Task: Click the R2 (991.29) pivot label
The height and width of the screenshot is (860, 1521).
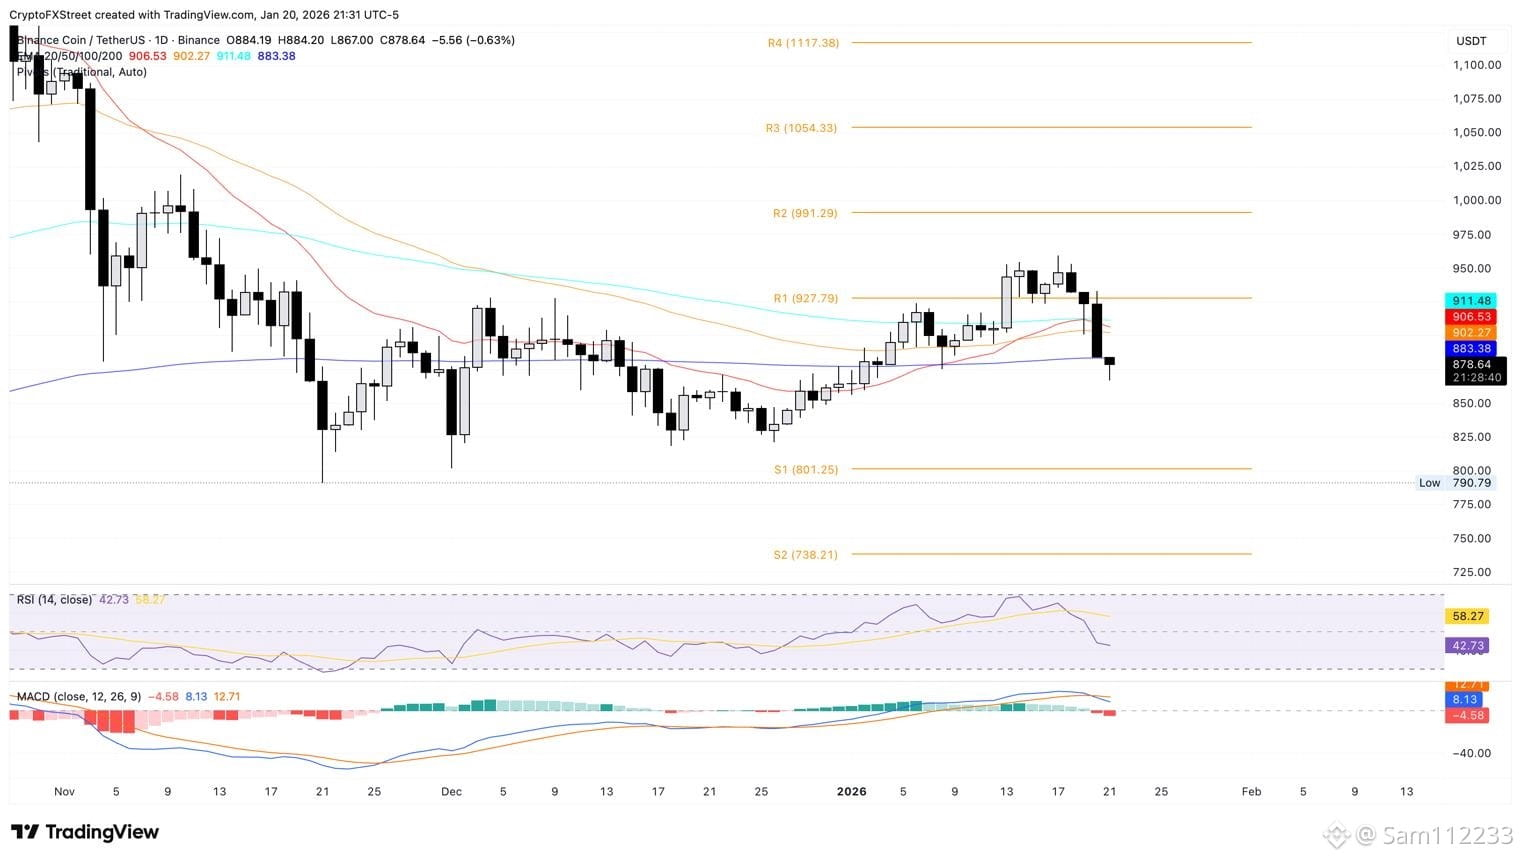Action: pyautogui.click(x=805, y=213)
